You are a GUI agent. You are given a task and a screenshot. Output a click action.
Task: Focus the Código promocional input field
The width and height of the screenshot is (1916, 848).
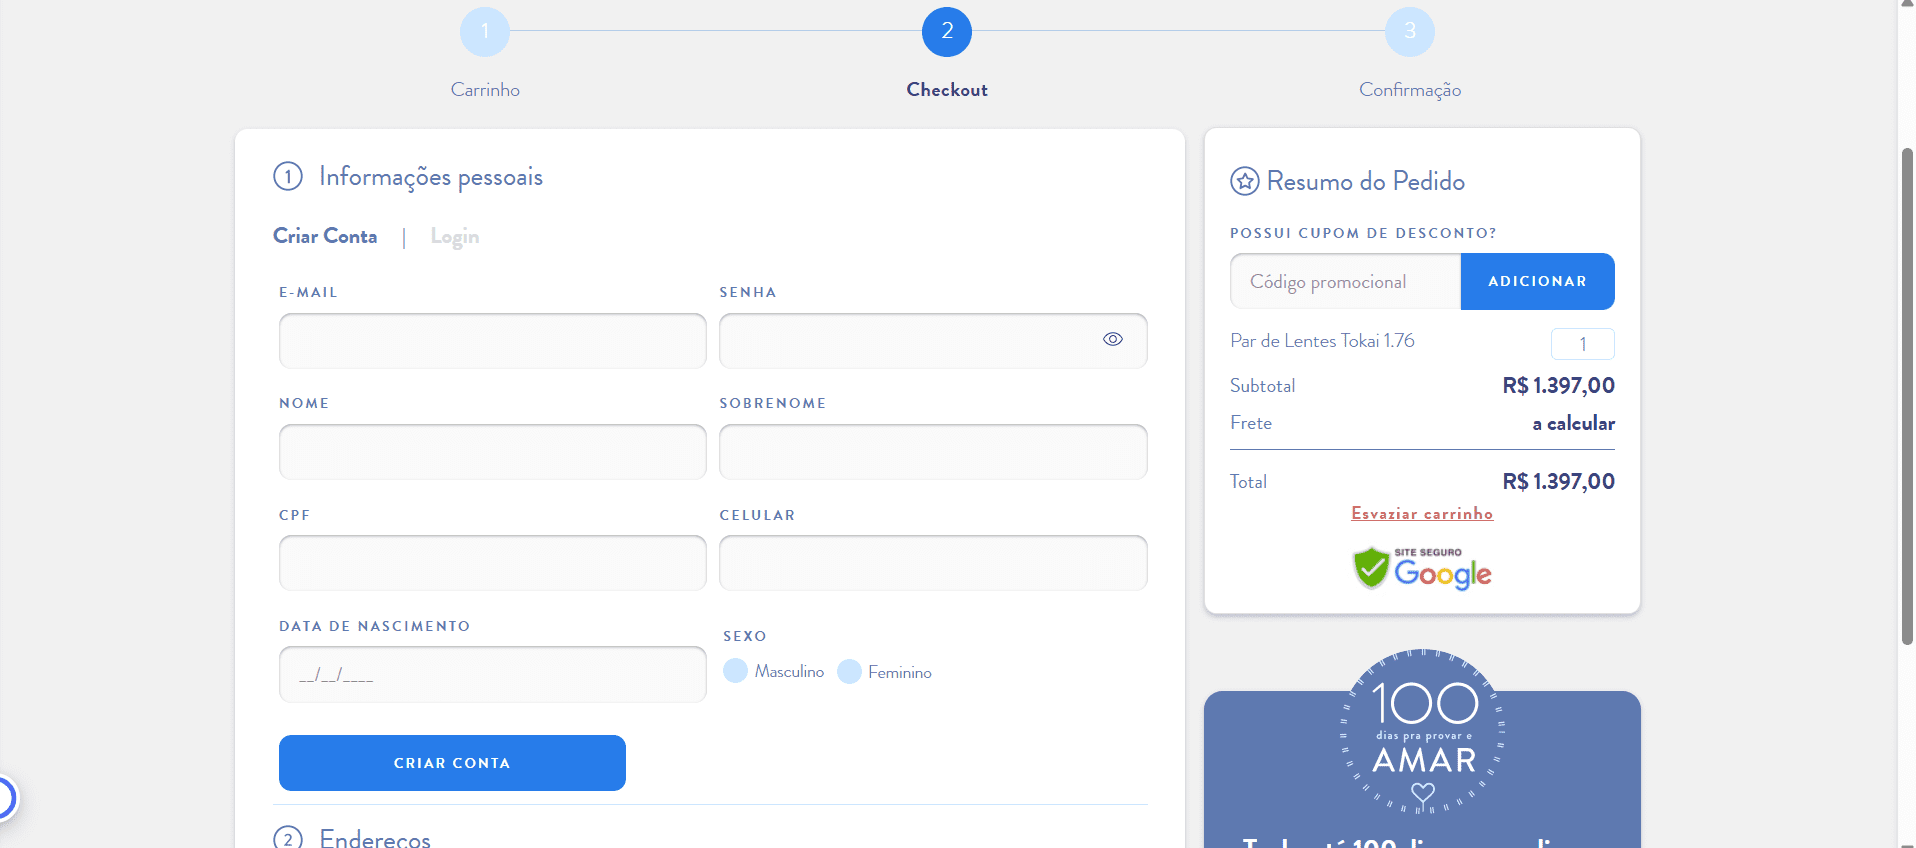pos(1345,282)
